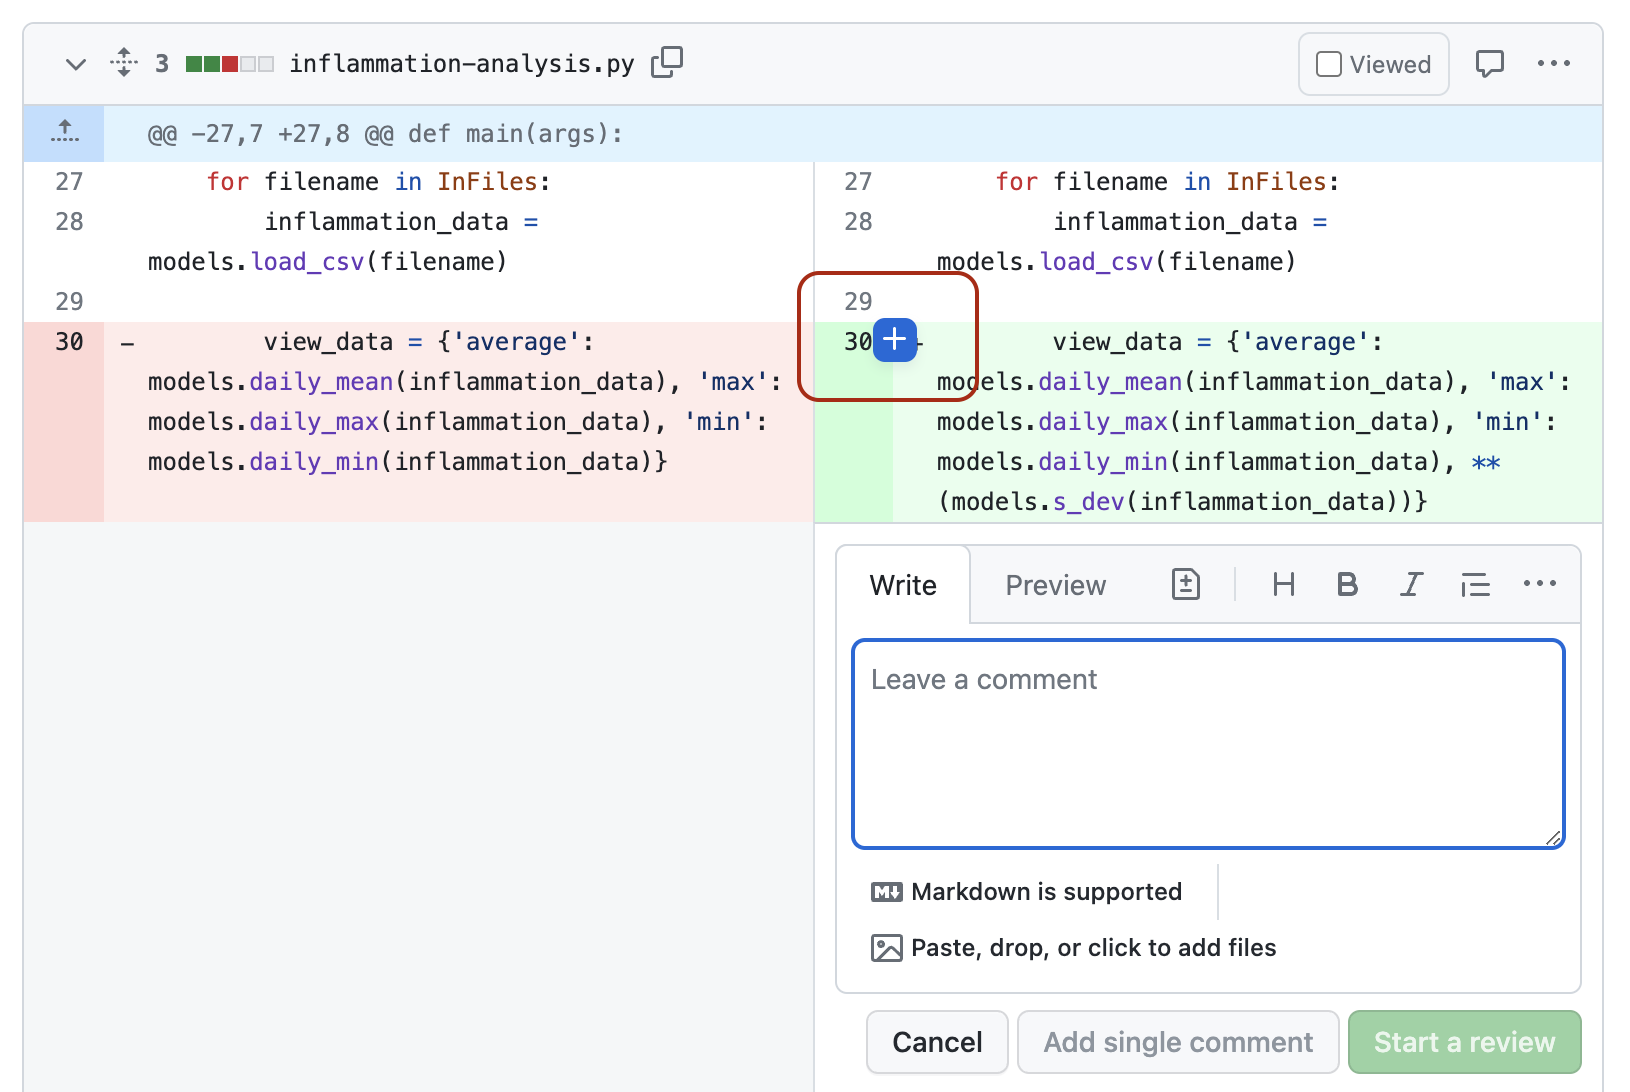Insert a code suggestion
1630x1092 pixels.
coord(1185,584)
